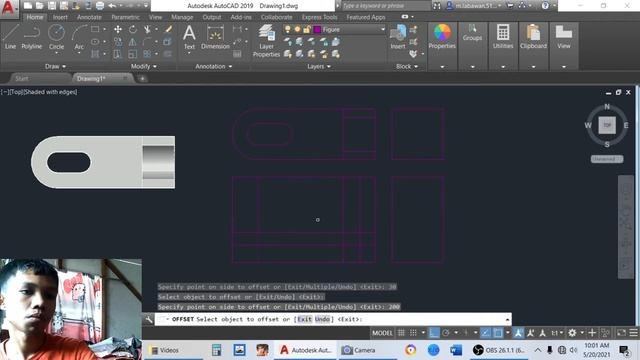Click the viewport controls [-] label
The width and height of the screenshot is (640, 360).
(x=4, y=92)
